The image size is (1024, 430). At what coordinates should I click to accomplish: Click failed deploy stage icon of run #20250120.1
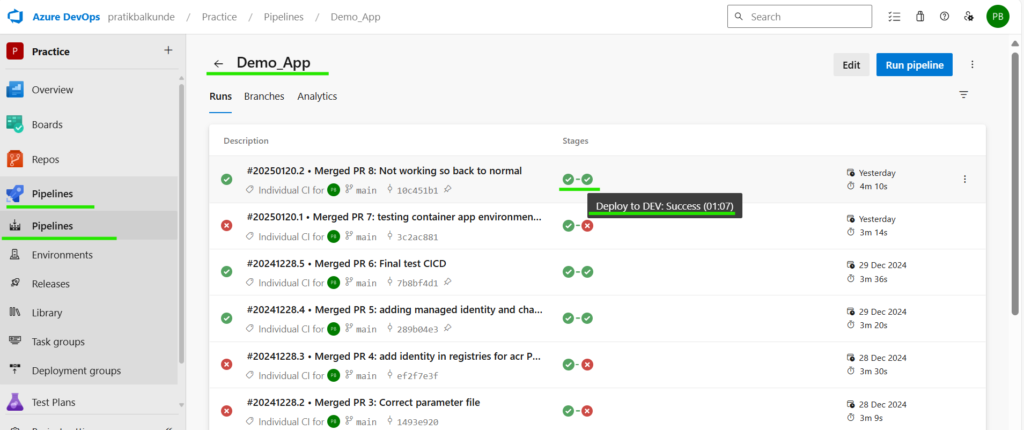[587, 225]
